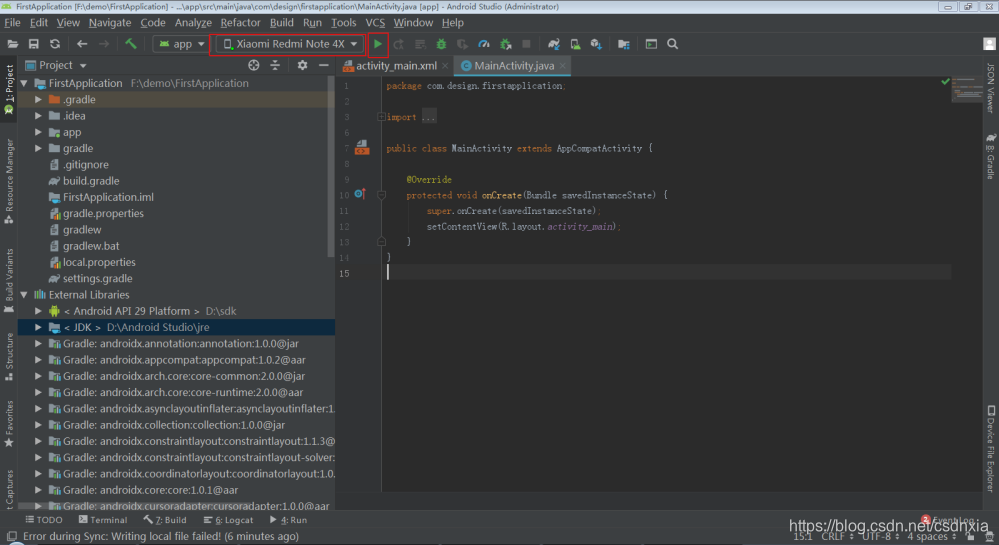Screen dimensions: 999x545
Task: Open the Profiler gauge icon
Action: [x=484, y=44]
